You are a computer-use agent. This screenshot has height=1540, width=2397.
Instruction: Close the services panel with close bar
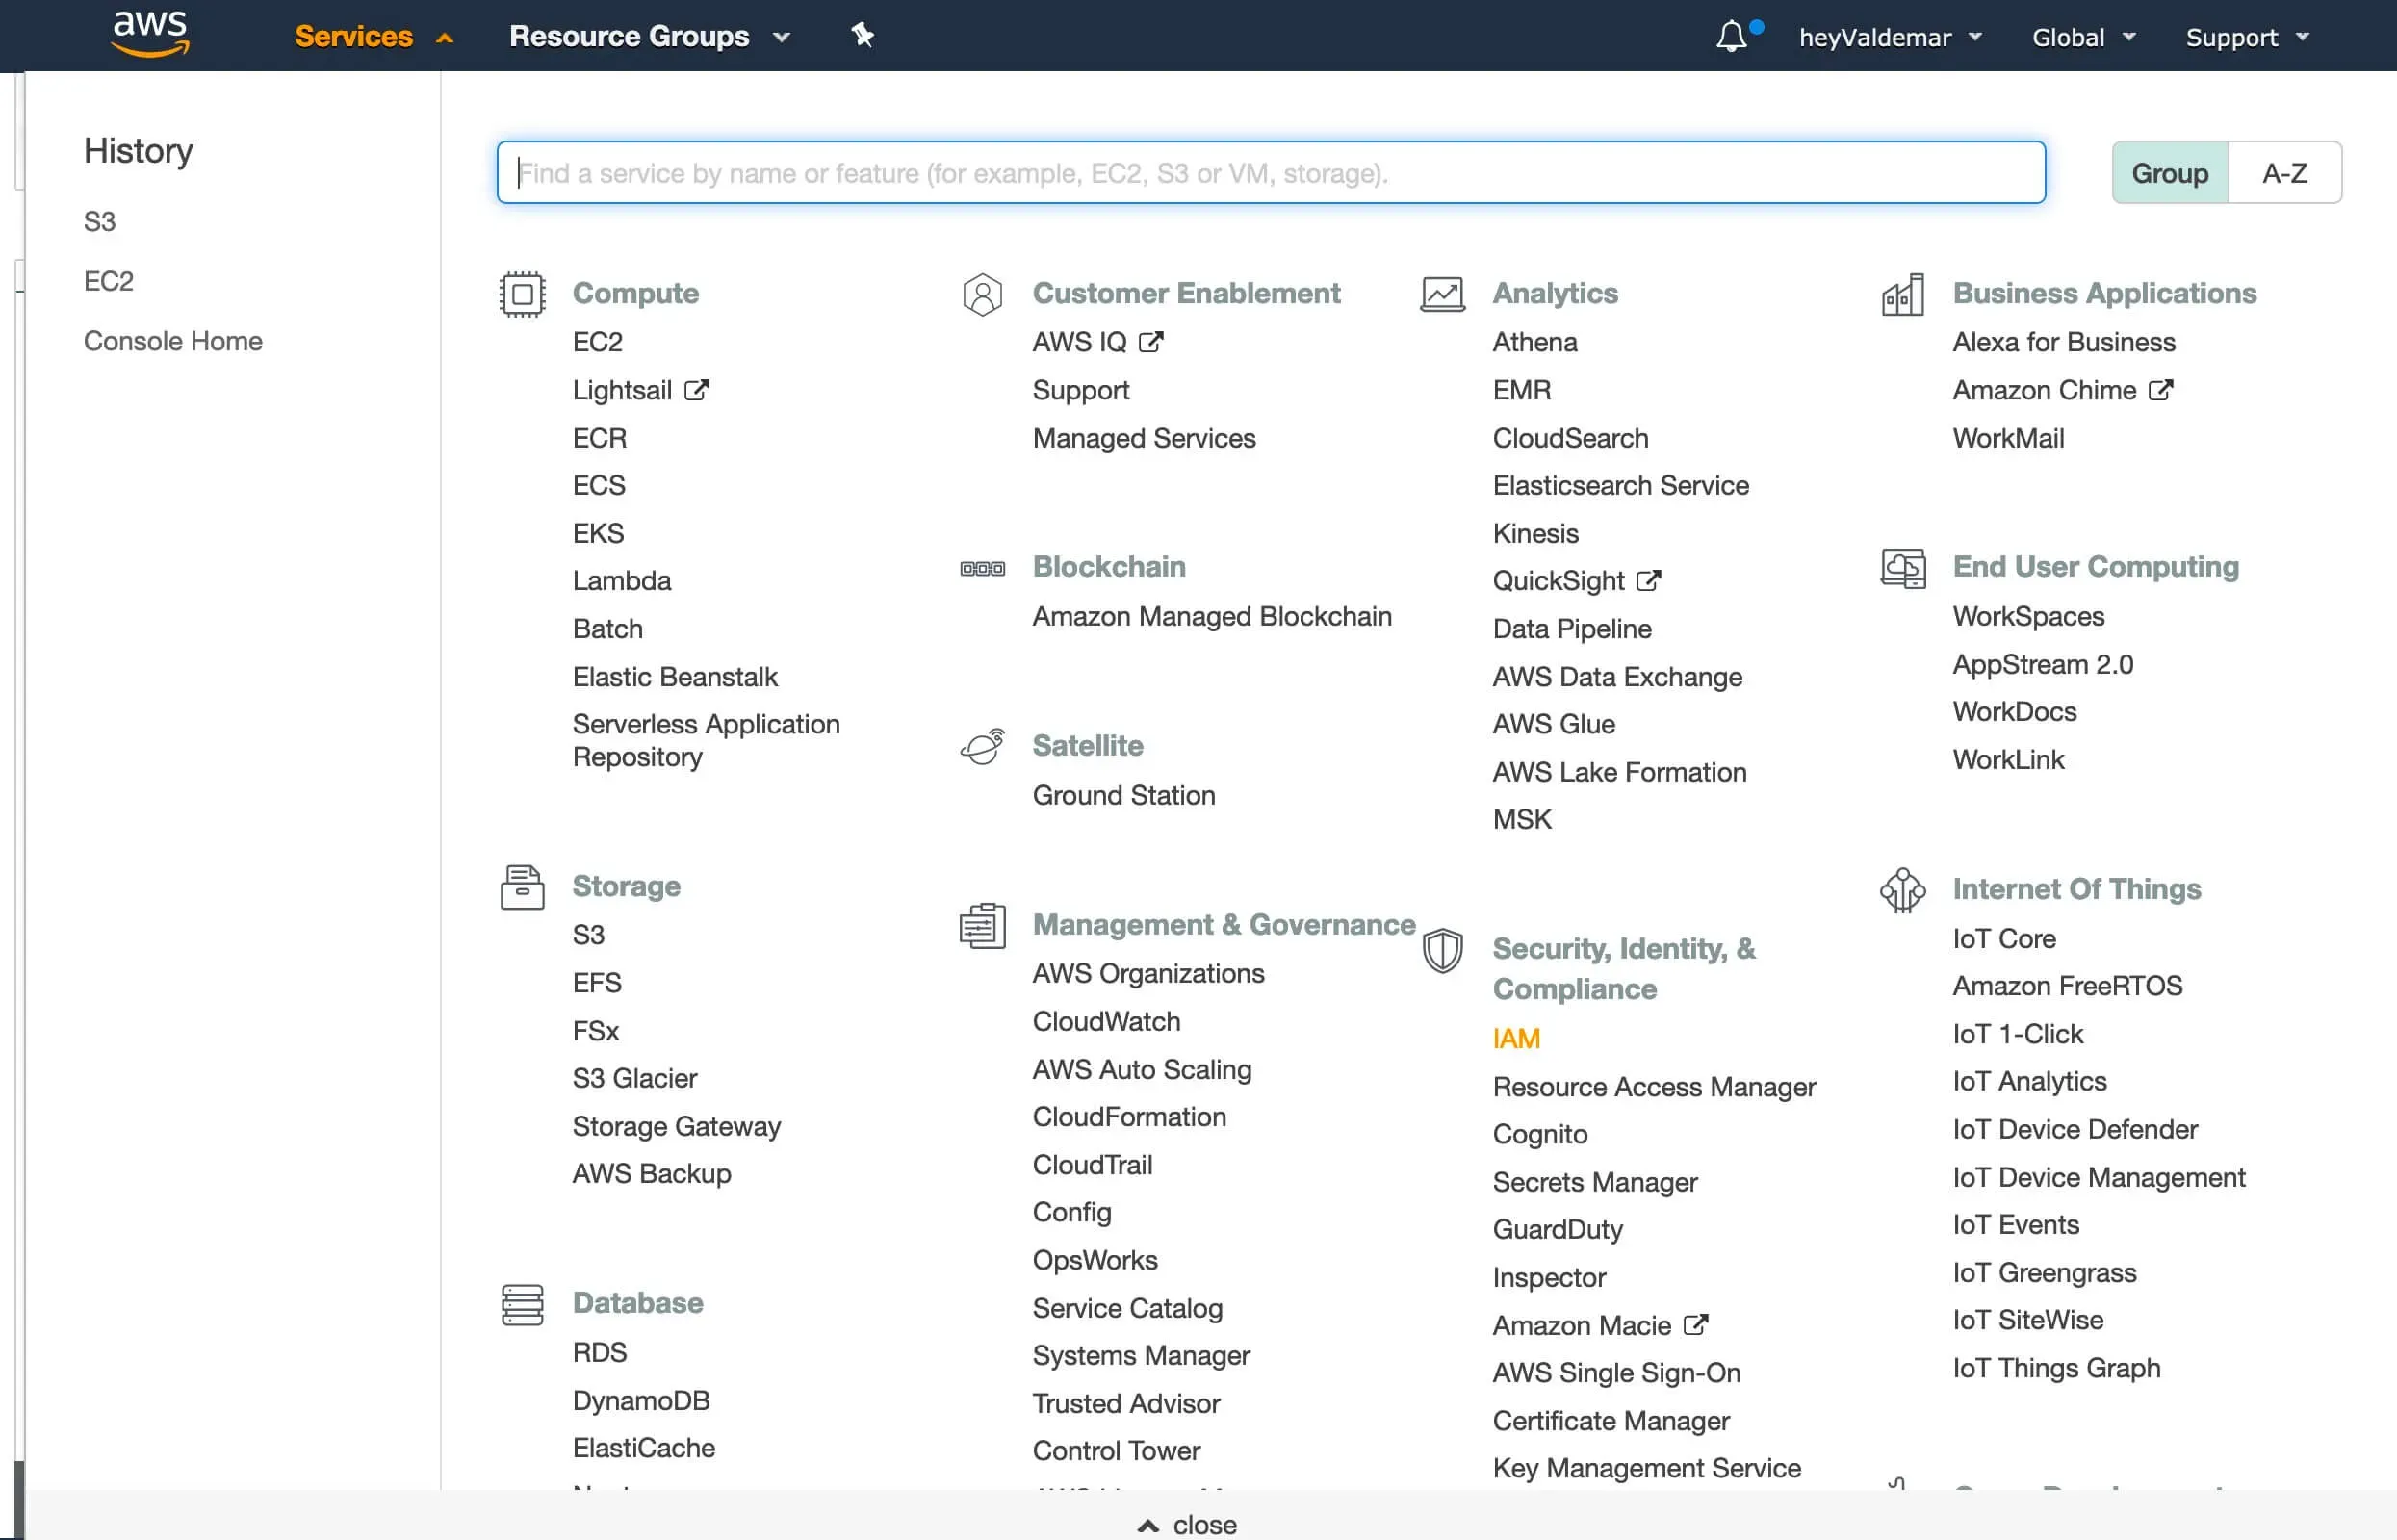[x=1188, y=1525]
